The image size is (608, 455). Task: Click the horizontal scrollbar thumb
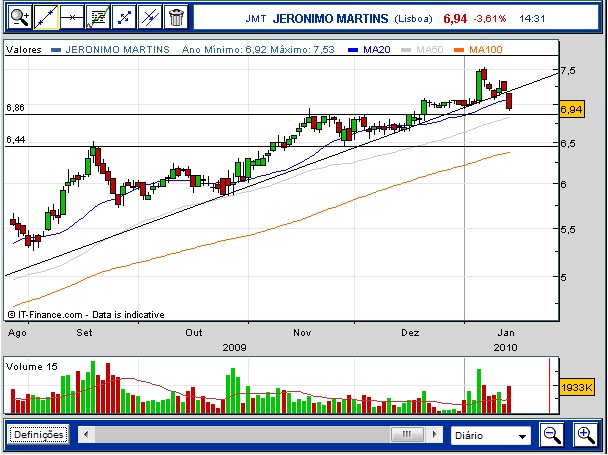(x=407, y=434)
